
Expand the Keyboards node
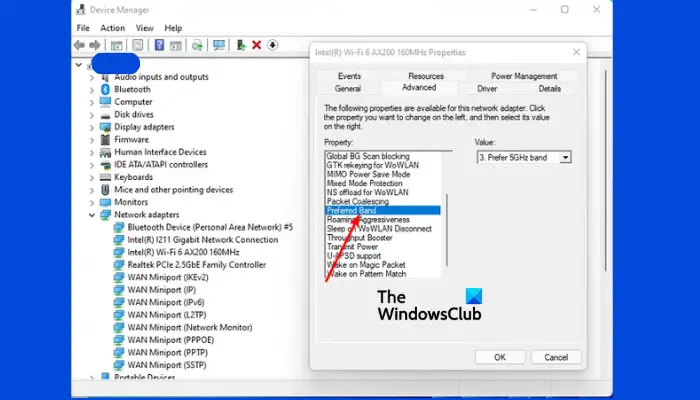[x=92, y=177]
